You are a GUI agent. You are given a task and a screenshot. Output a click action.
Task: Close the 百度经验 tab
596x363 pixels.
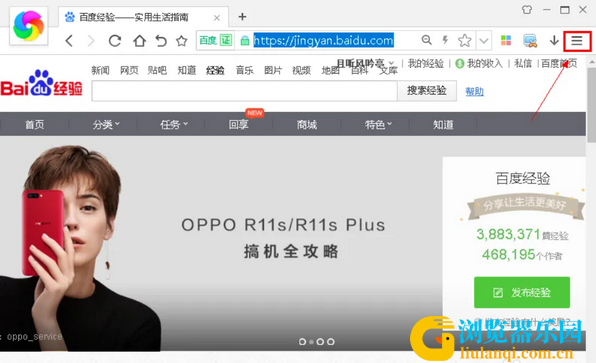tap(217, 17)
